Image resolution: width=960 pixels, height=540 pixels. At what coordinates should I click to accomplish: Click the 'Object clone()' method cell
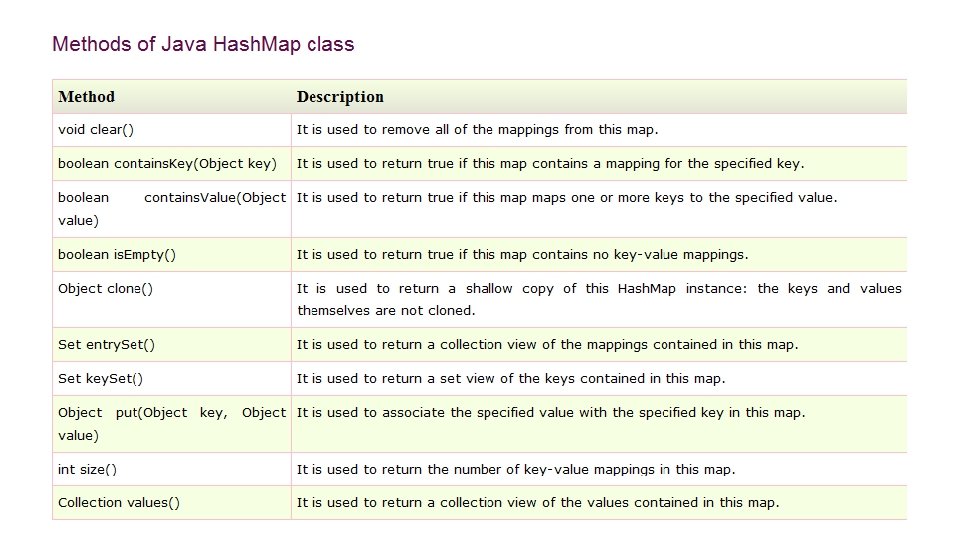(172, 299)
